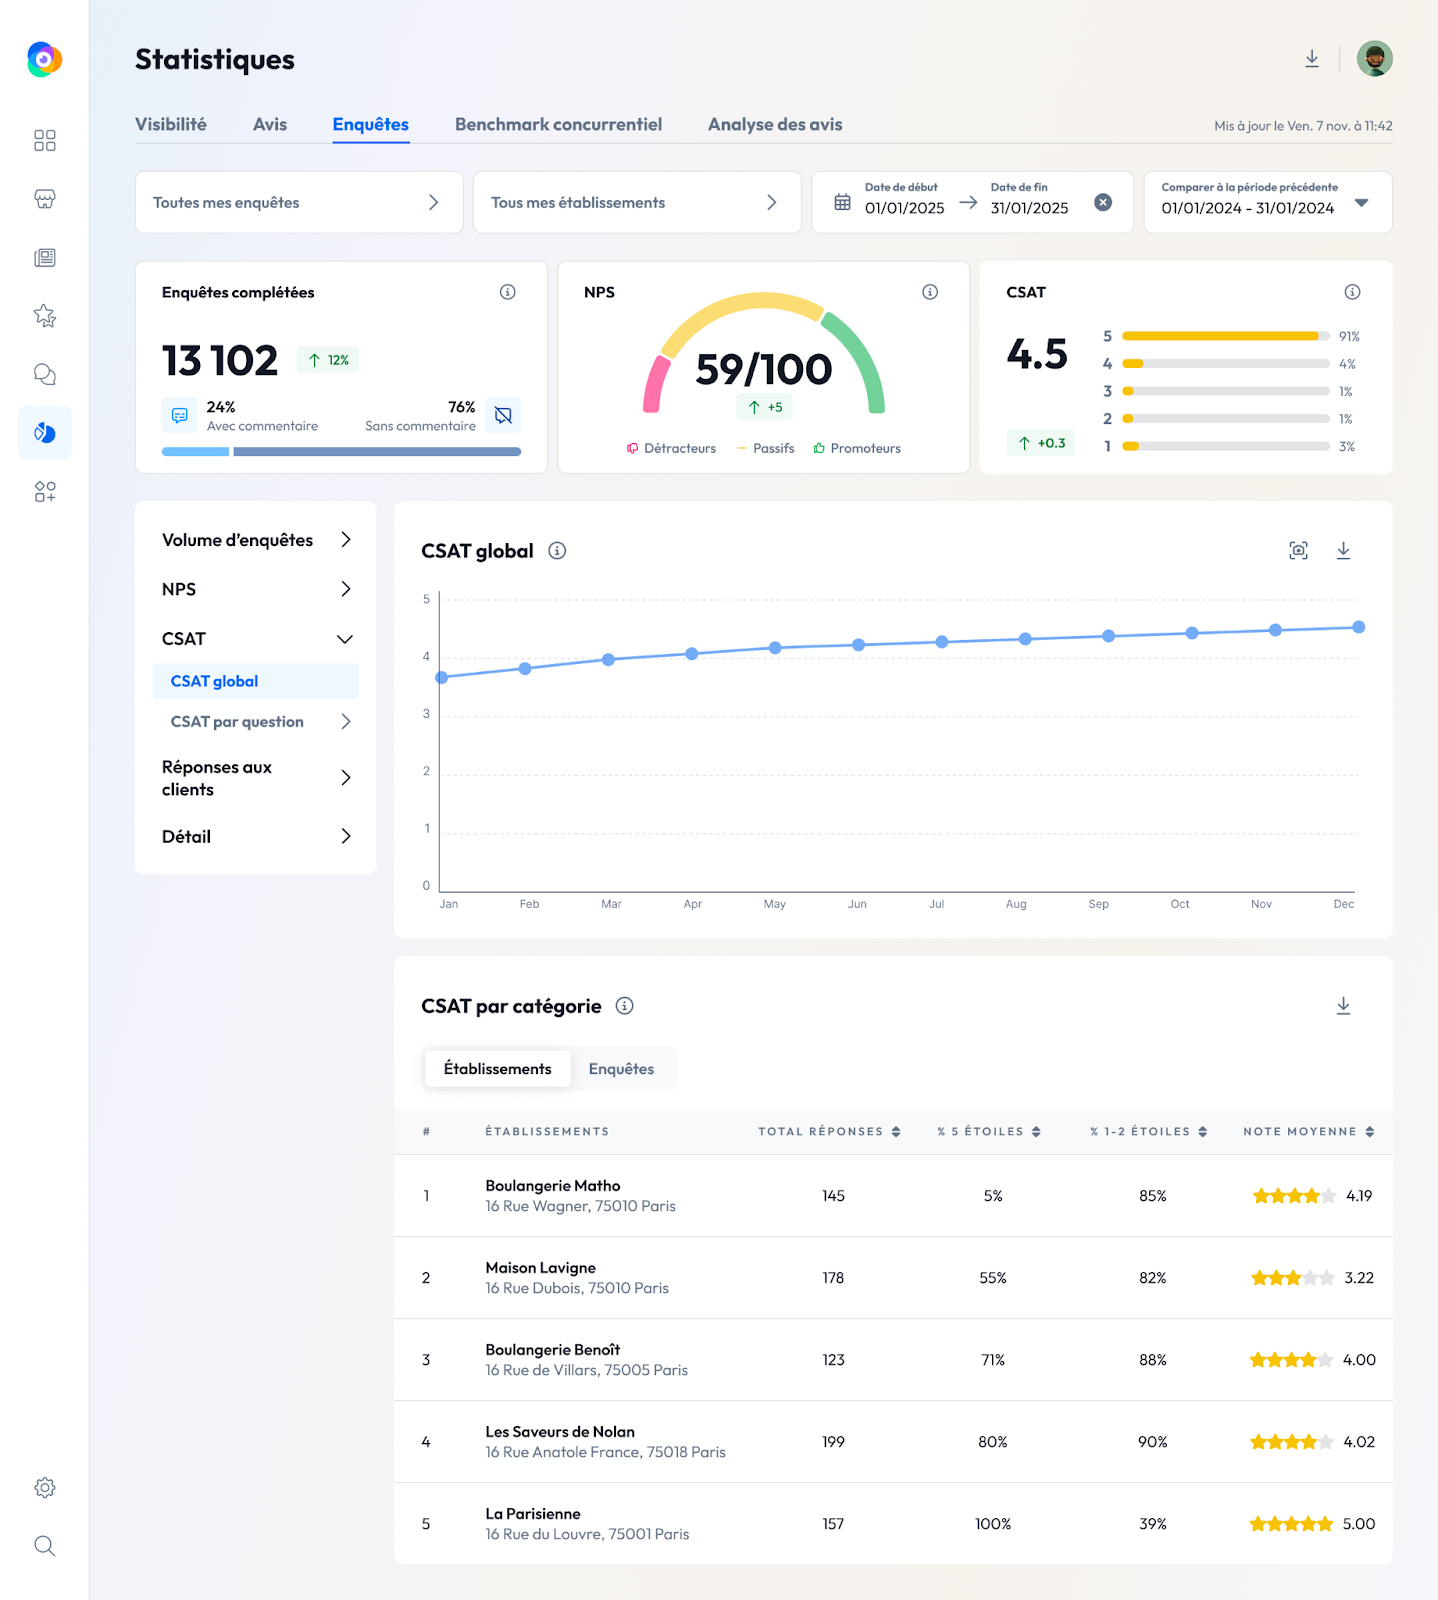Open Toutes mes enquêtes selector
Viewport: 1438px width, 1600px height.
tap(298, 202)
